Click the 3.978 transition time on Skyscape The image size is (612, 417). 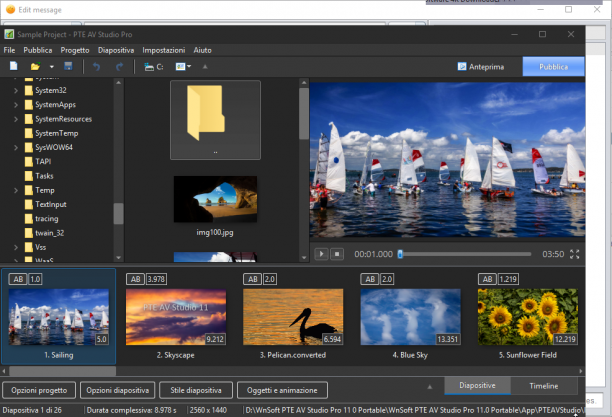(156, 279)
